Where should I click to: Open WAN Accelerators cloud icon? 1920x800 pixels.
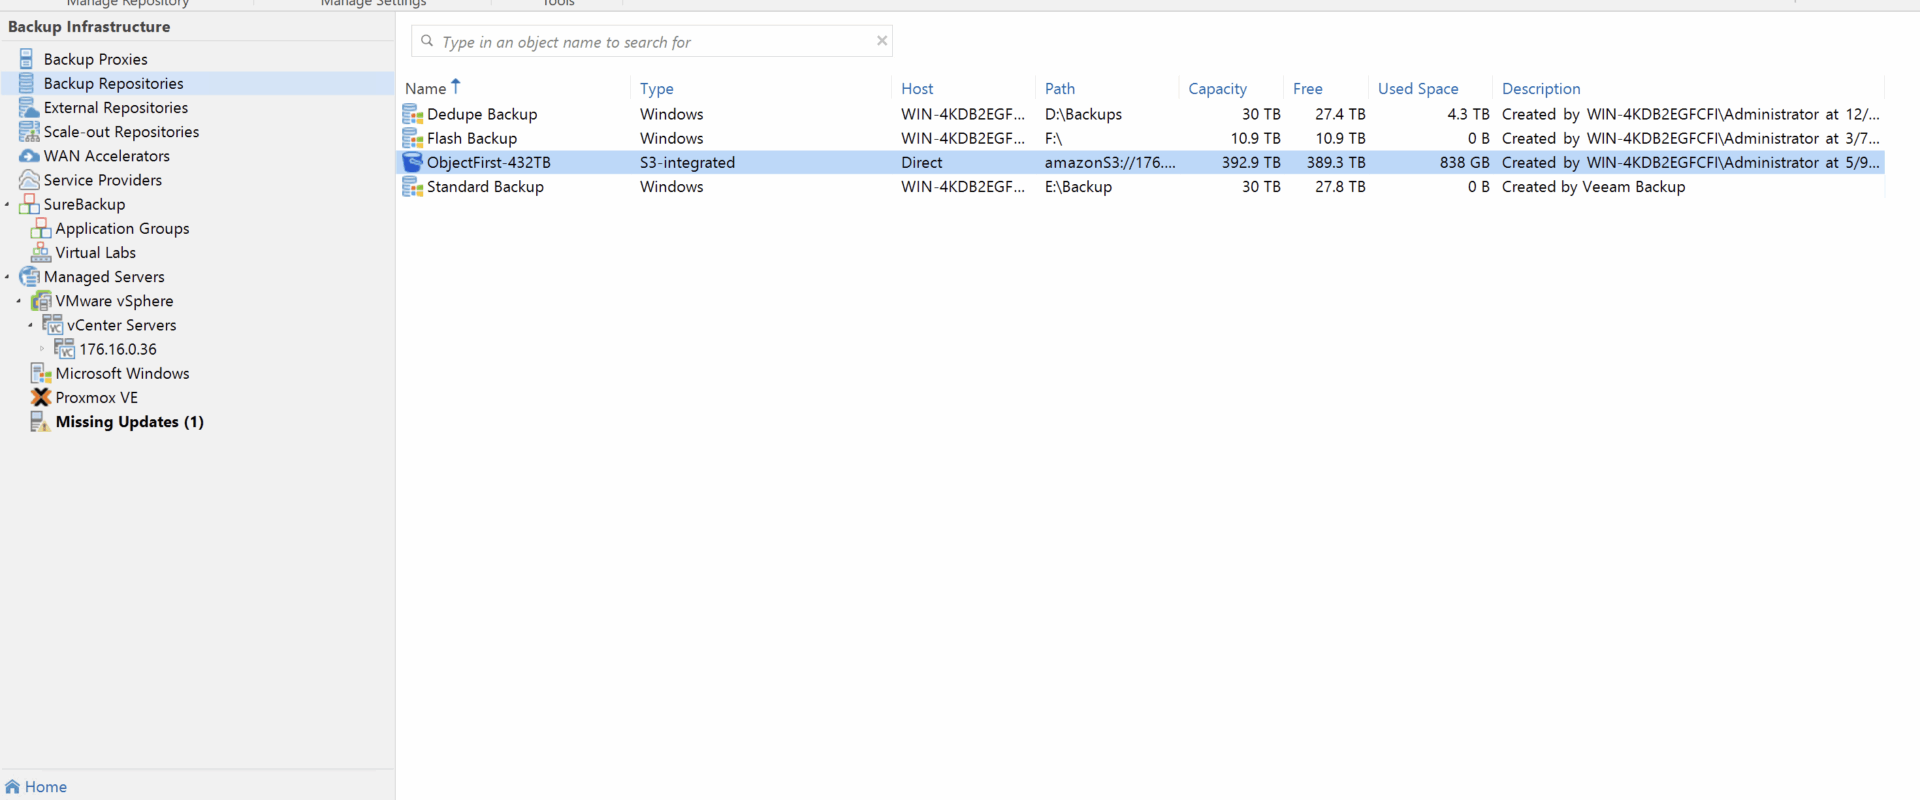[29, 156]
